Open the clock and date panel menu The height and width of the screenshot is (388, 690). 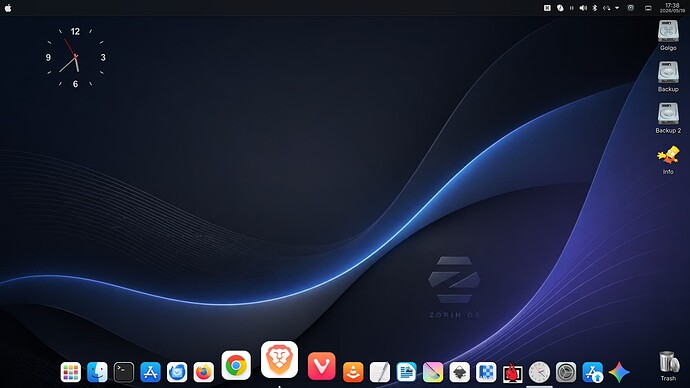coord(672,8)
